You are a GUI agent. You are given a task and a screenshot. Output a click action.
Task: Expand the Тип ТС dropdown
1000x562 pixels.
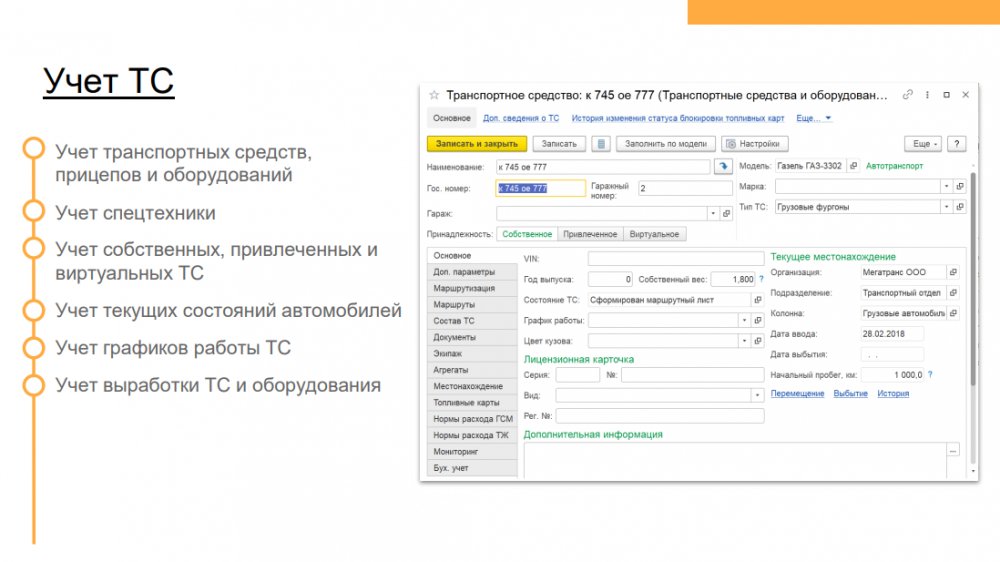click(946, 207)
